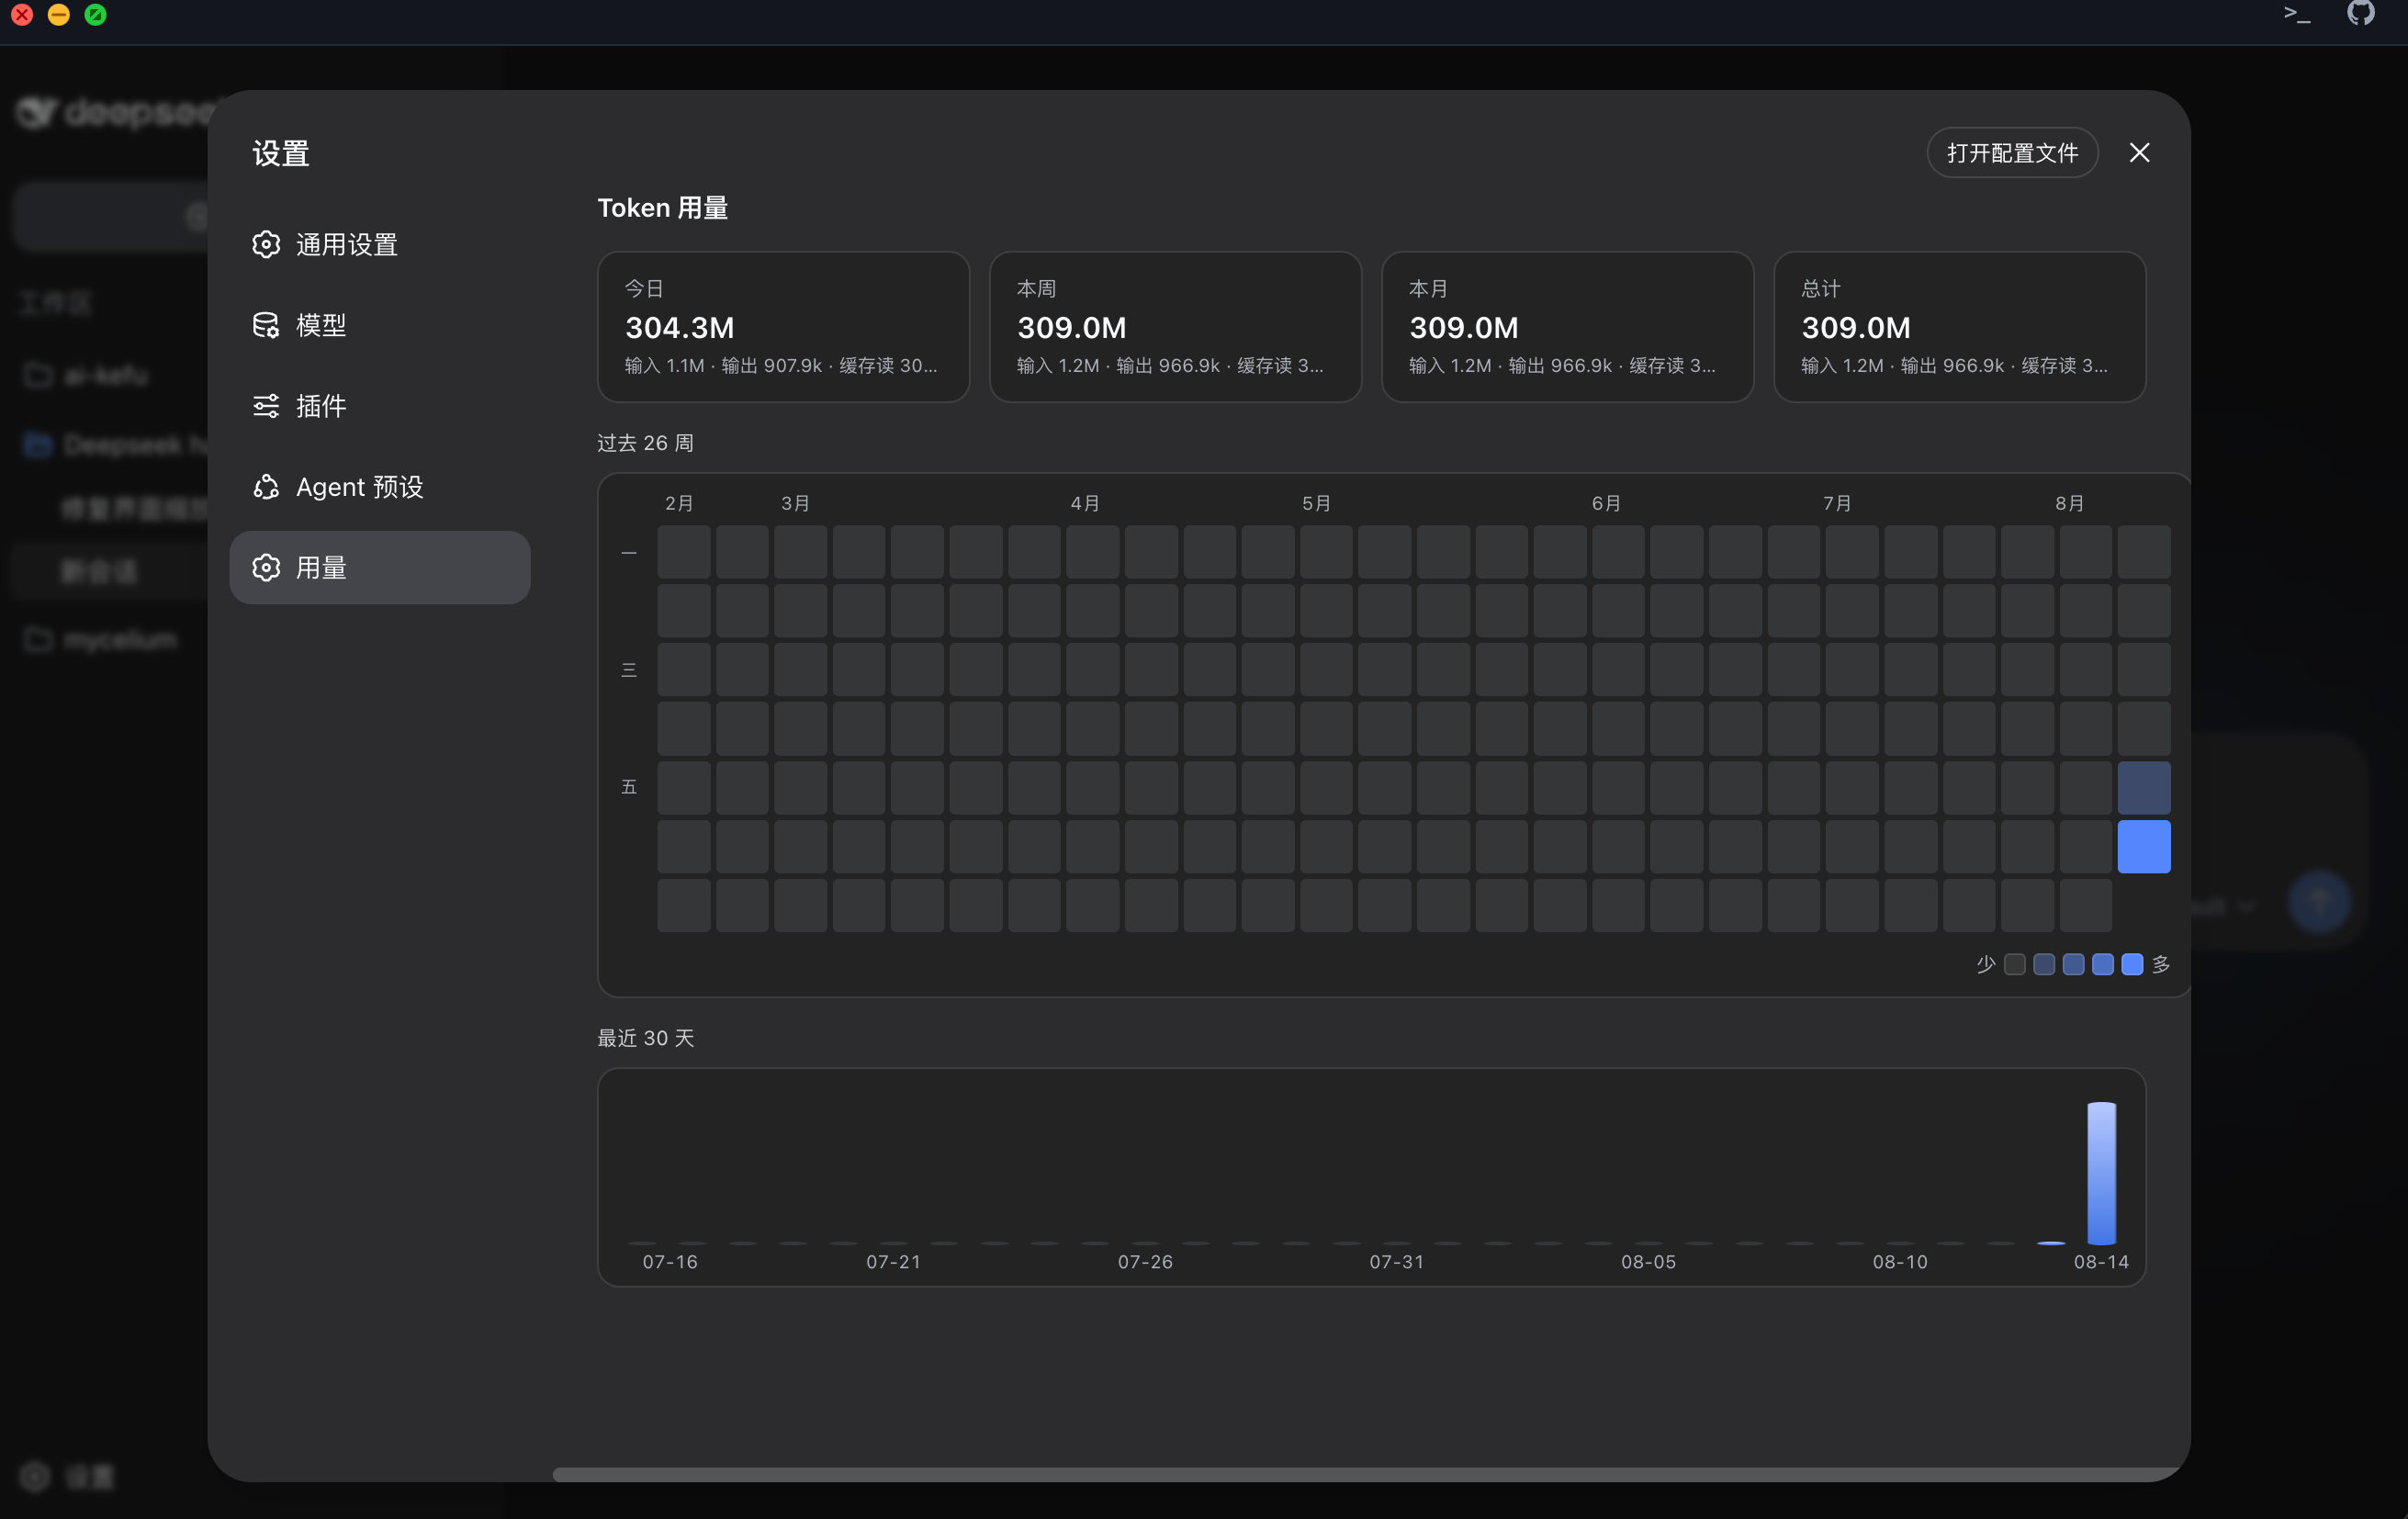Screen dimensions: 2408x1519
Task: Click the gear icon beside 用量
Action: point(266,568)
